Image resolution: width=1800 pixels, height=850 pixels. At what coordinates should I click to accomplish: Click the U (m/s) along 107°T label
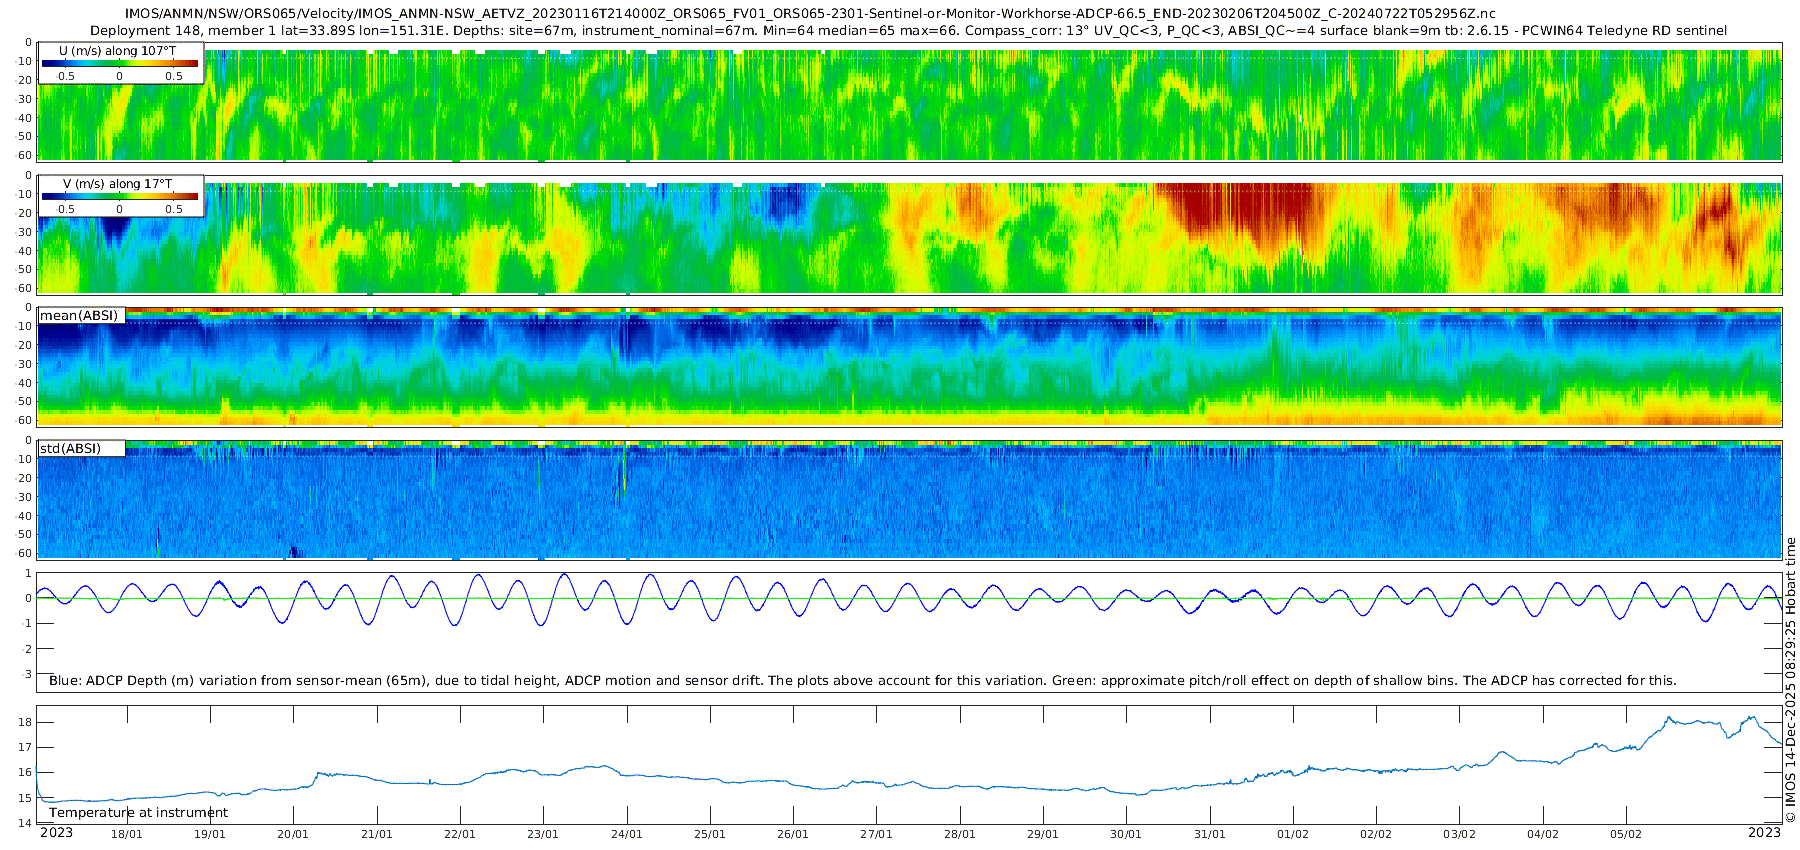click(118, 50)
